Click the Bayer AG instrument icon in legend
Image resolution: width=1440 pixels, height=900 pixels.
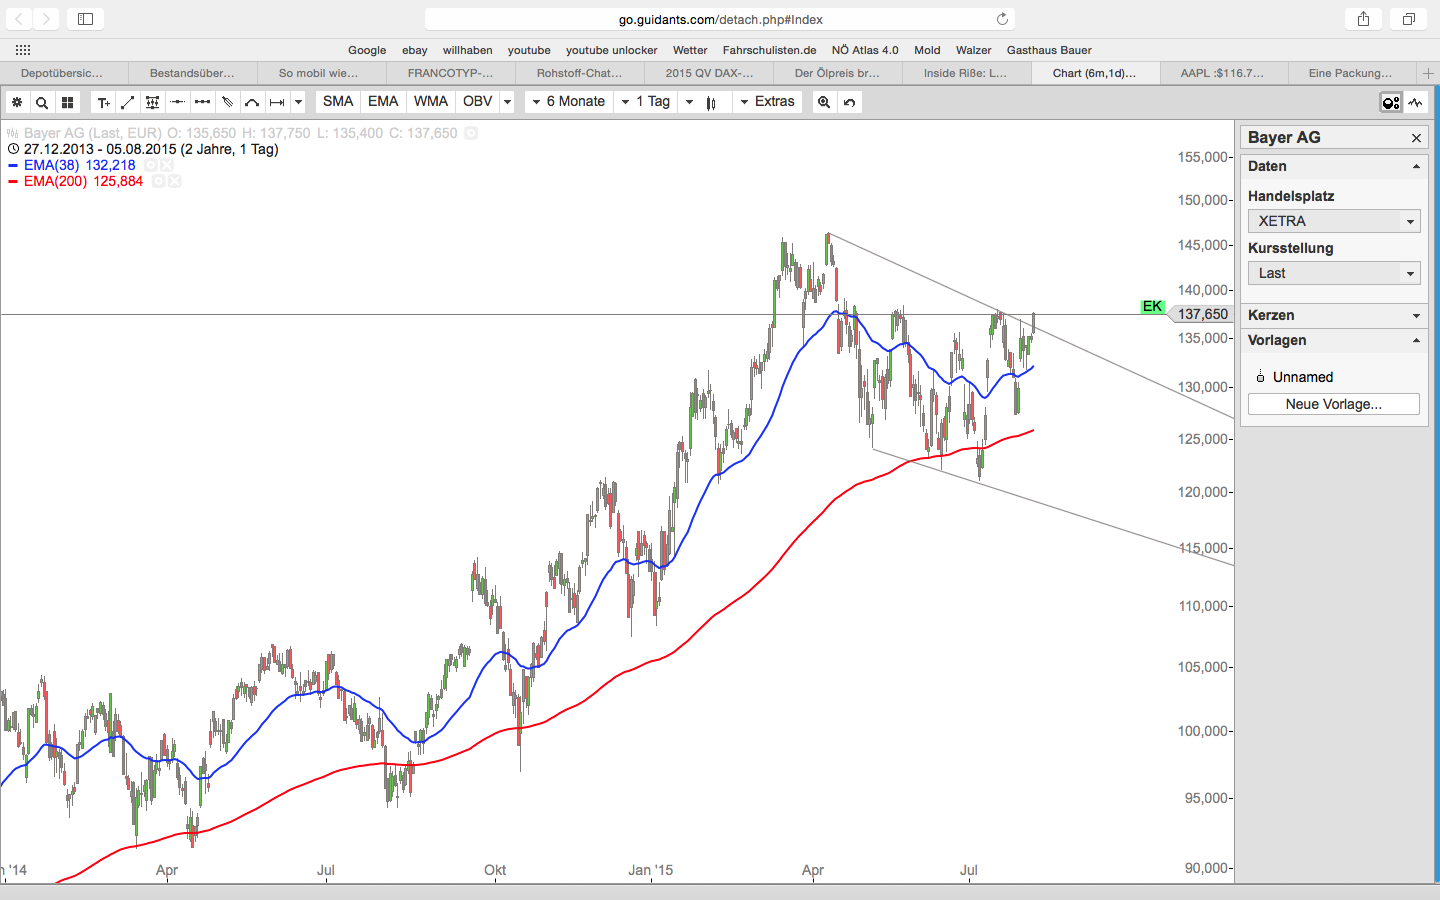tap(13, 133)
